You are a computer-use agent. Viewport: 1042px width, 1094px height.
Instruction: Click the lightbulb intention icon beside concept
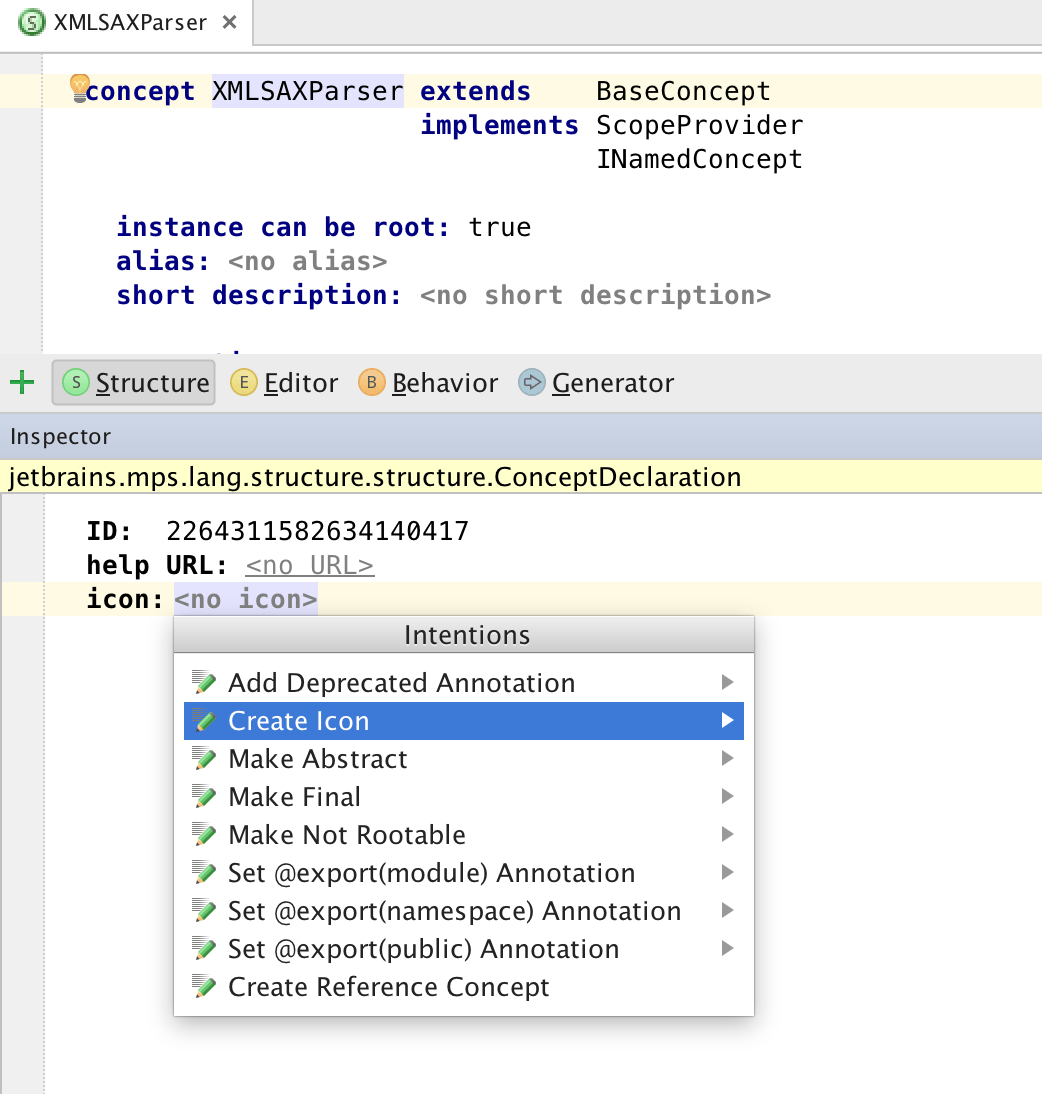point(79,88)
